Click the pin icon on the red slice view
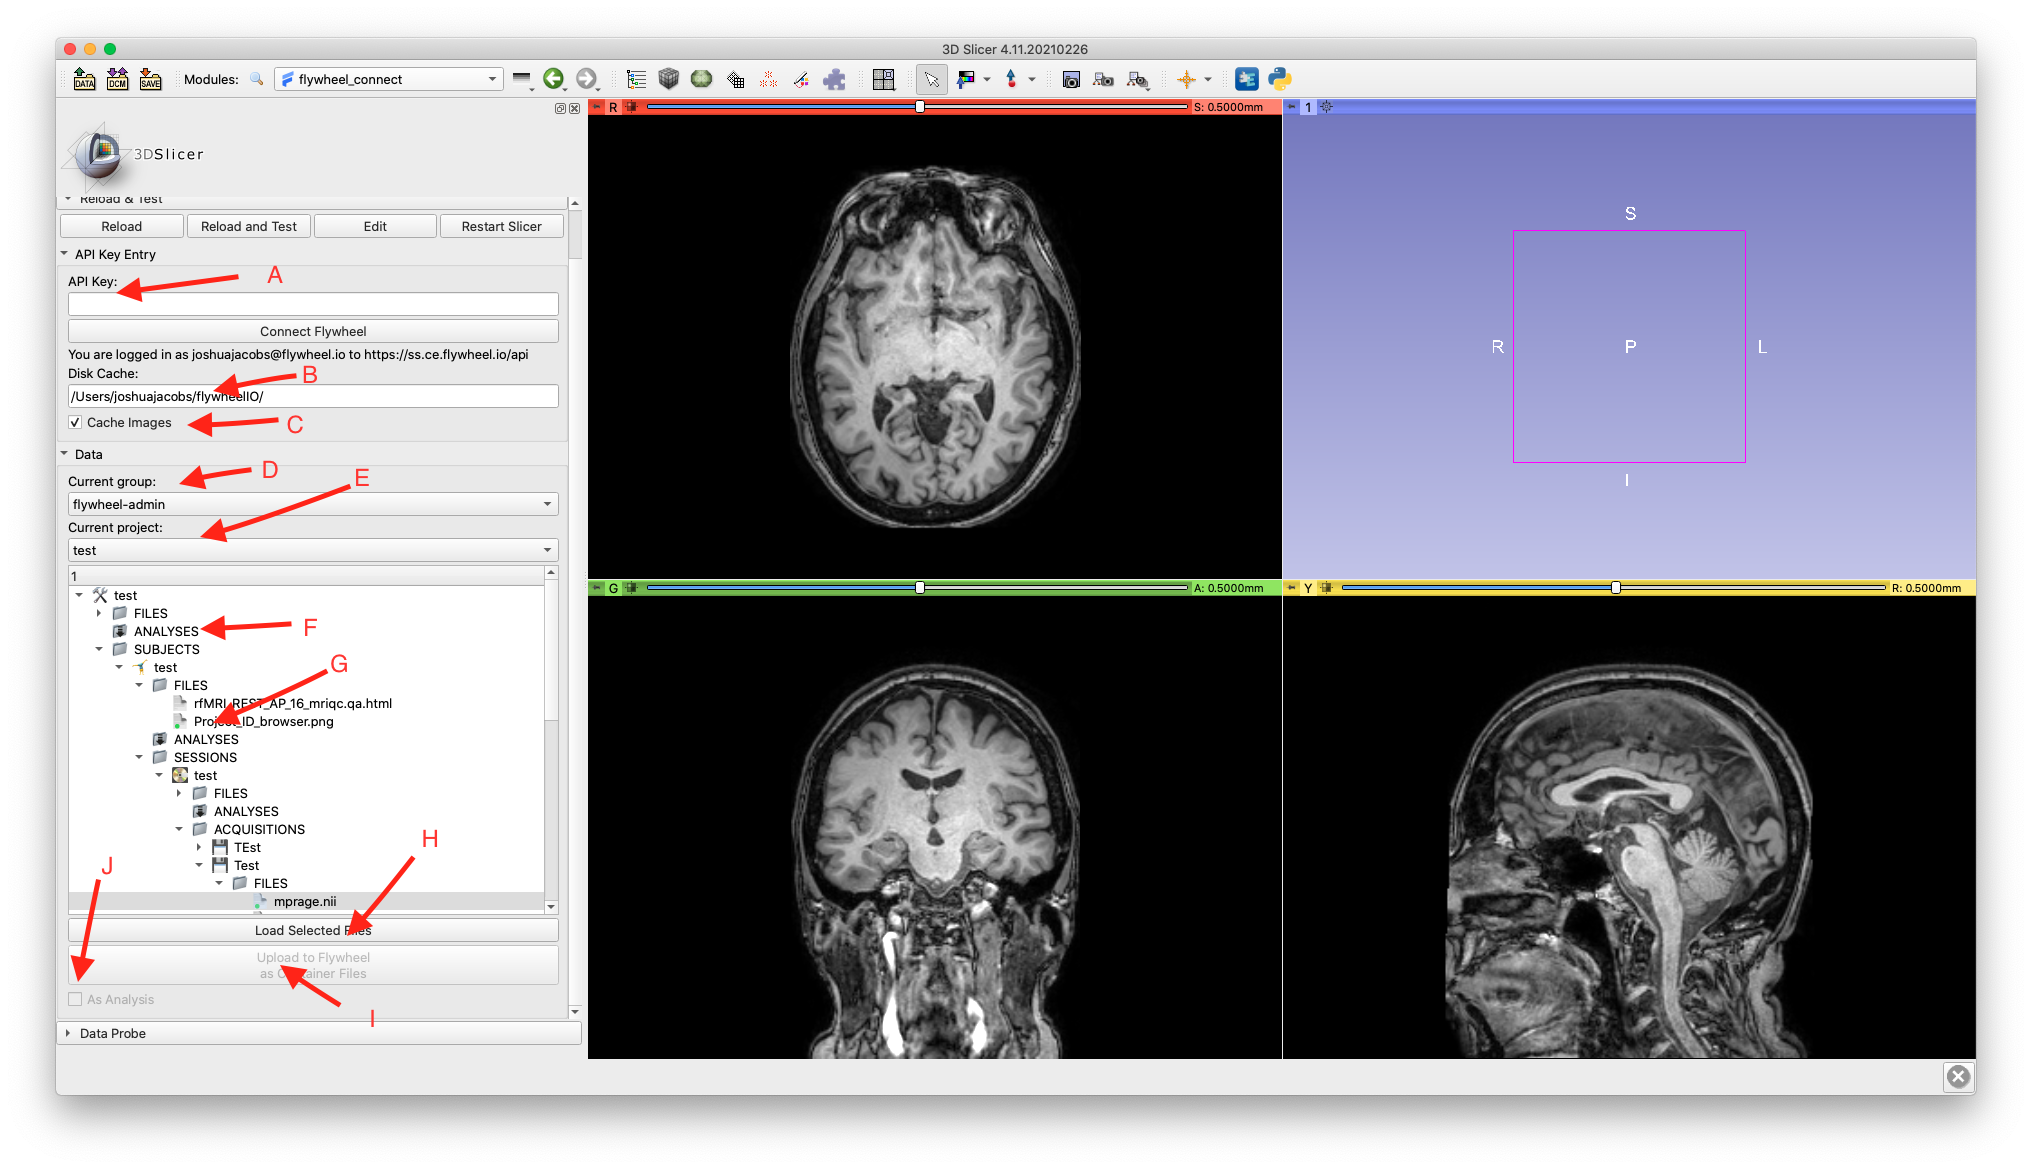Screen dimensions: 2032x1169 (x=597, y=107)
